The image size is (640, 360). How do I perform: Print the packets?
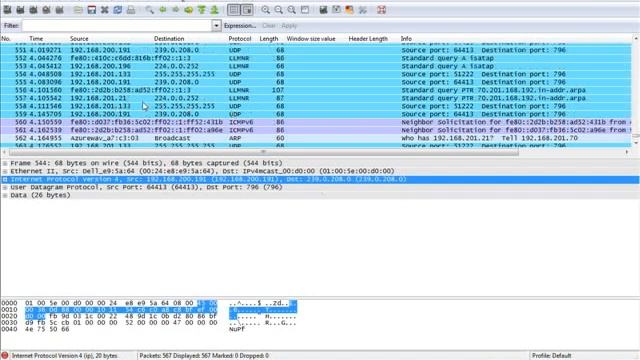click(x=131, y=10)
